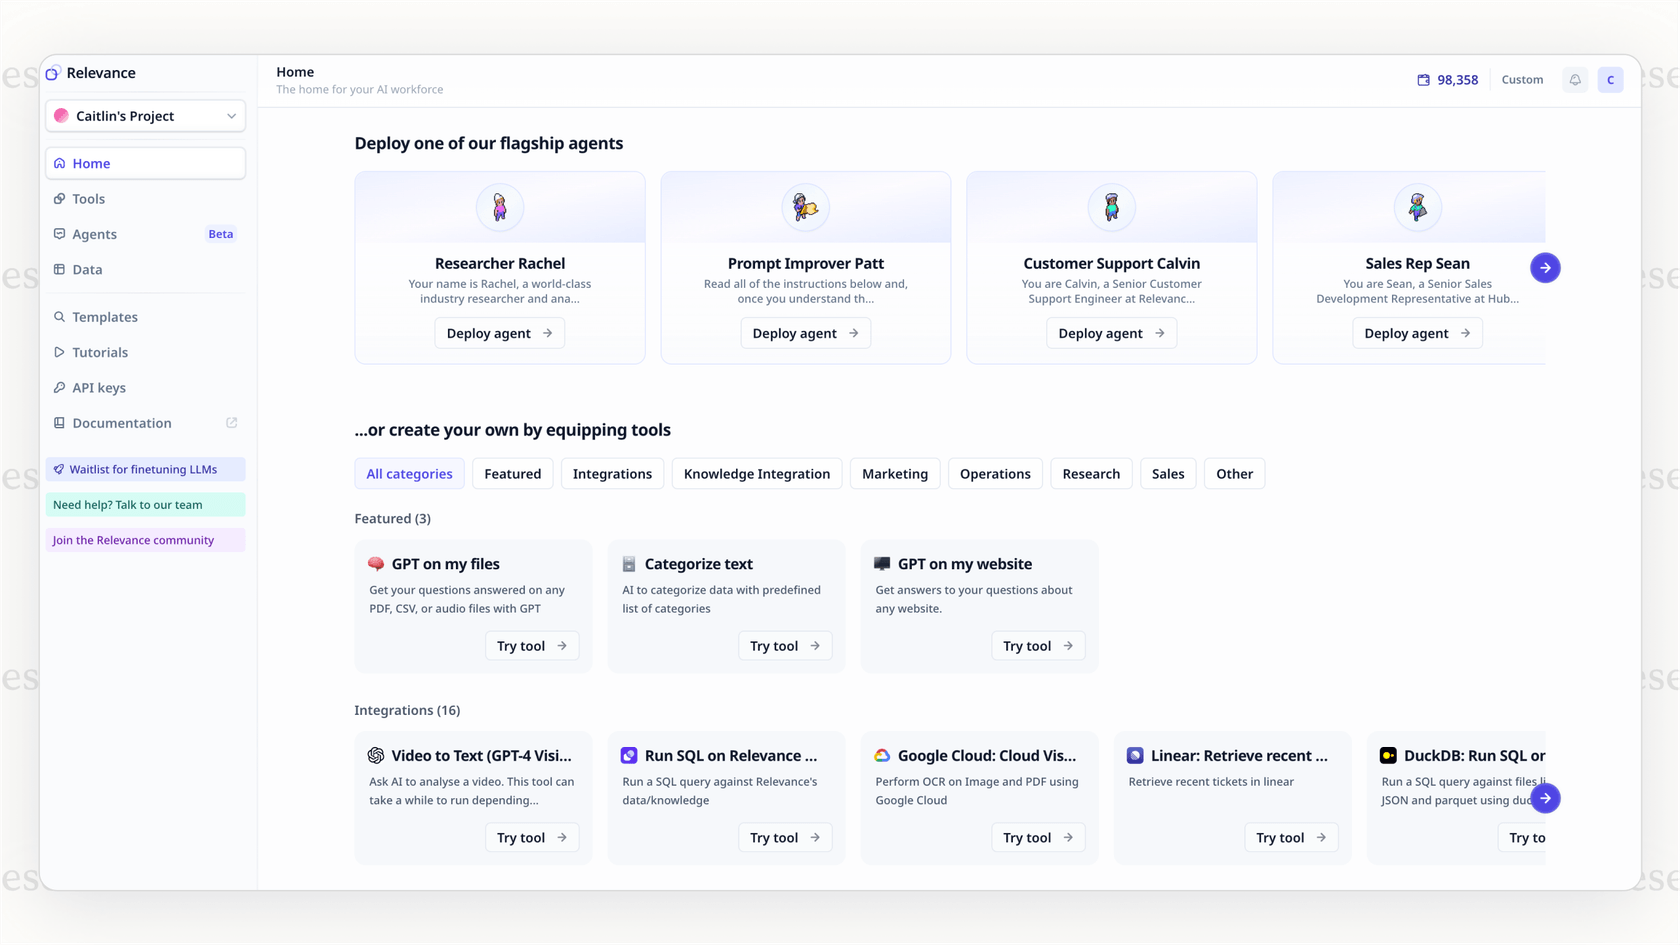Join the Relevance community
The width and height of the screenshot is (1680, 945).
[133, 539]
